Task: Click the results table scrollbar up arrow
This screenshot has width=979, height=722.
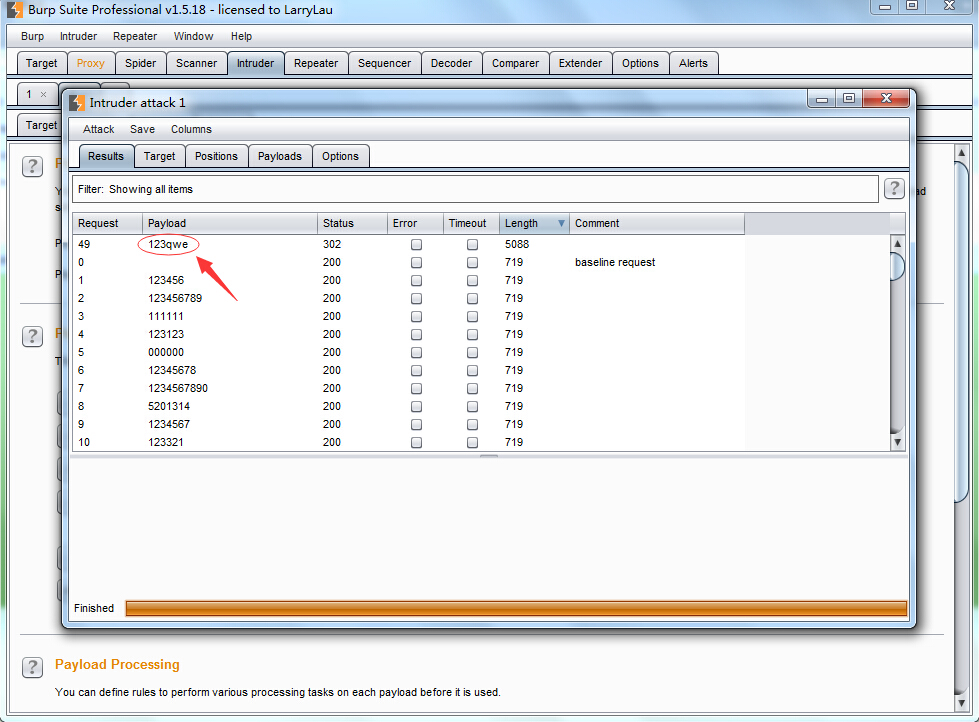Action: (897, 244)
